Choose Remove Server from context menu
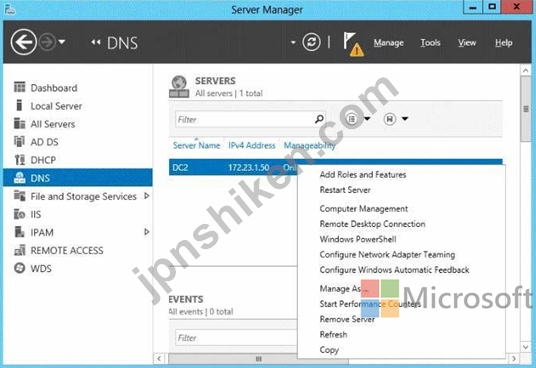This screenshot has height=368, width=536. click(347, 319)
